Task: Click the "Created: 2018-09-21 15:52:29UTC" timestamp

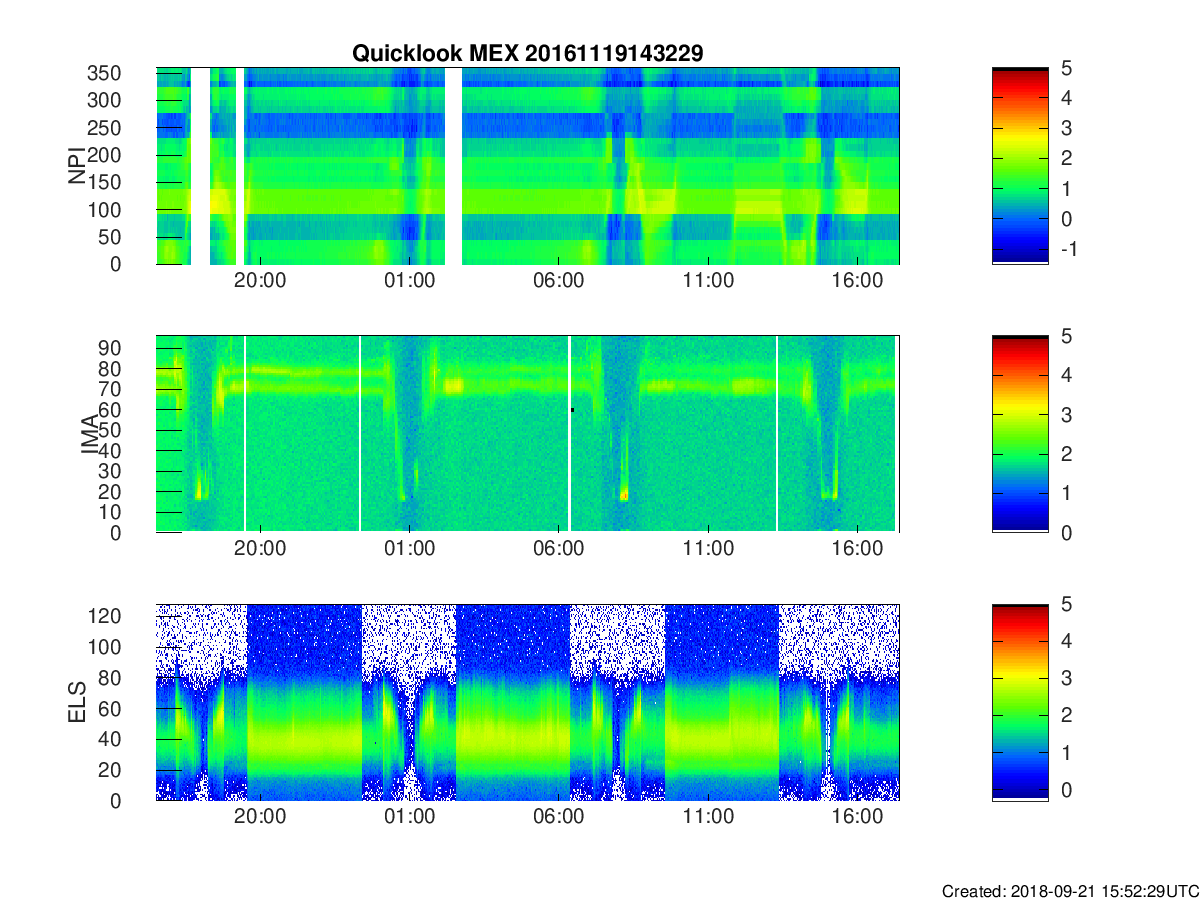Action: [x=1070, y=890]
